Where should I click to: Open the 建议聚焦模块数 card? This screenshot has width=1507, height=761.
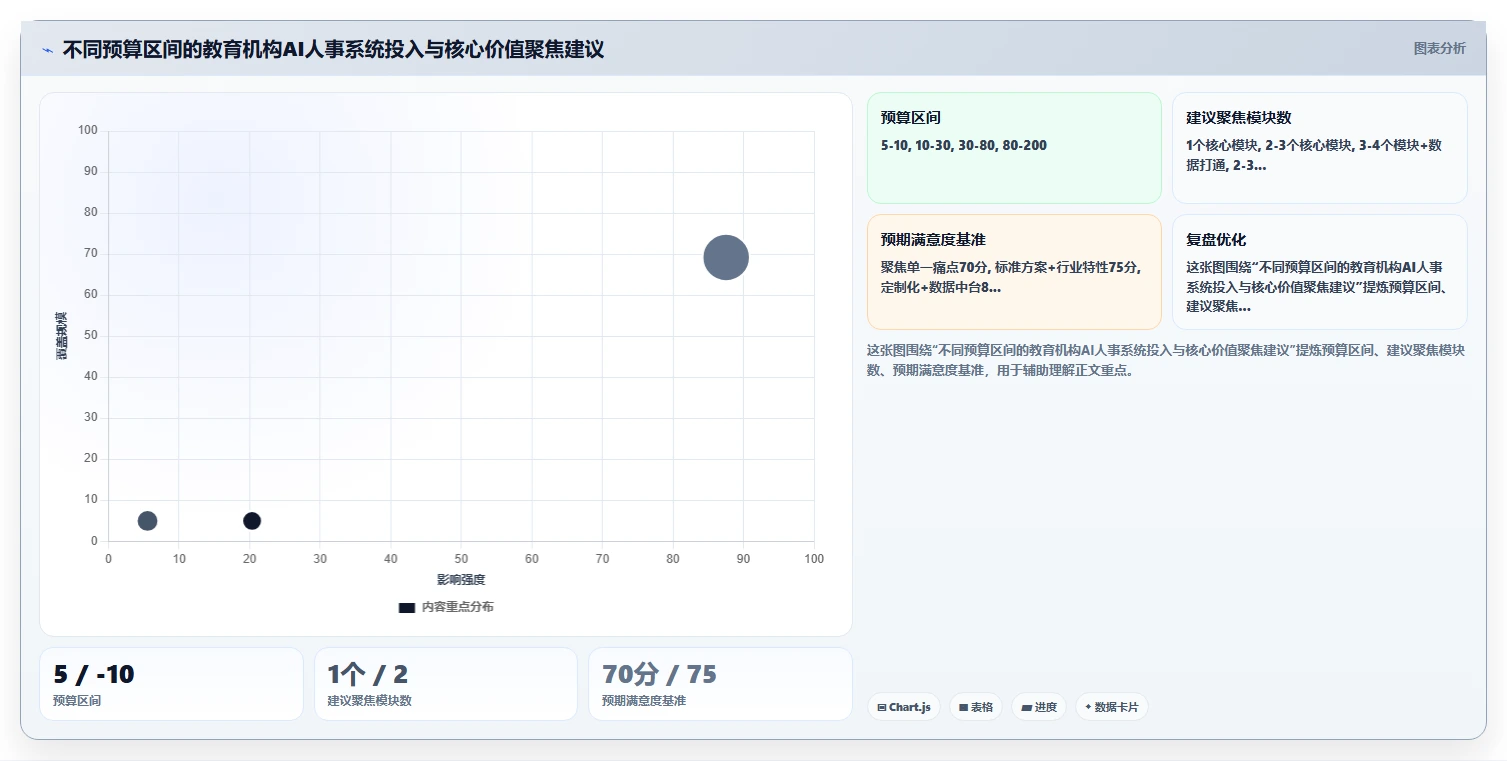tap(1319, 148)
